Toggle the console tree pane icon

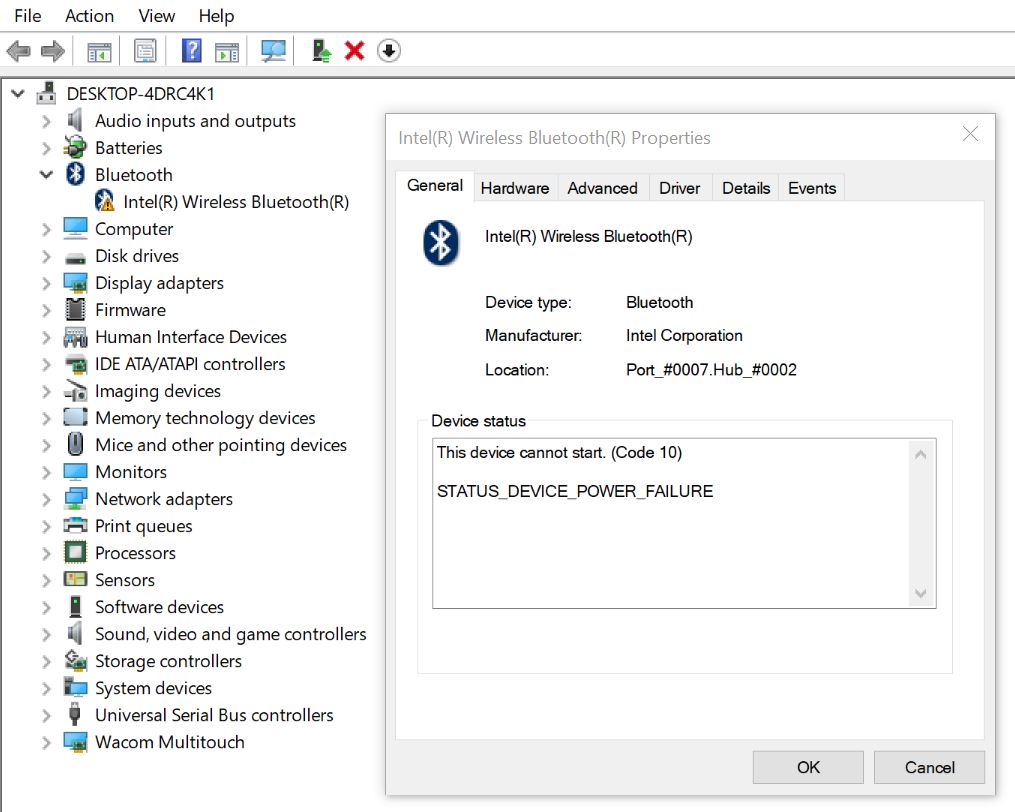pyautogui.click(x=99, y=51)
